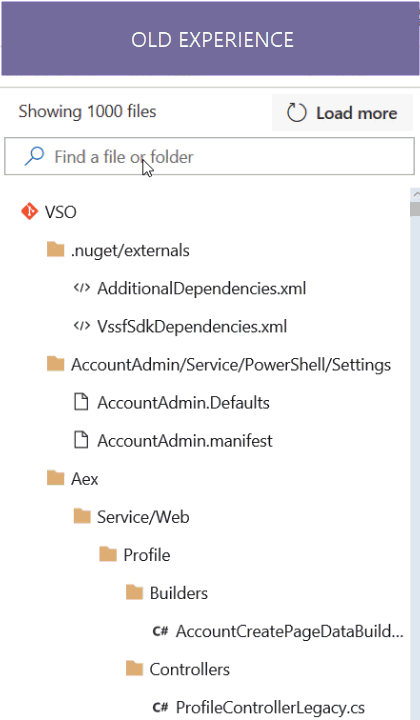420x720 pixels.
Task: Click the circular refresh icon beside Load more
Action: click(x=297, y=113)
